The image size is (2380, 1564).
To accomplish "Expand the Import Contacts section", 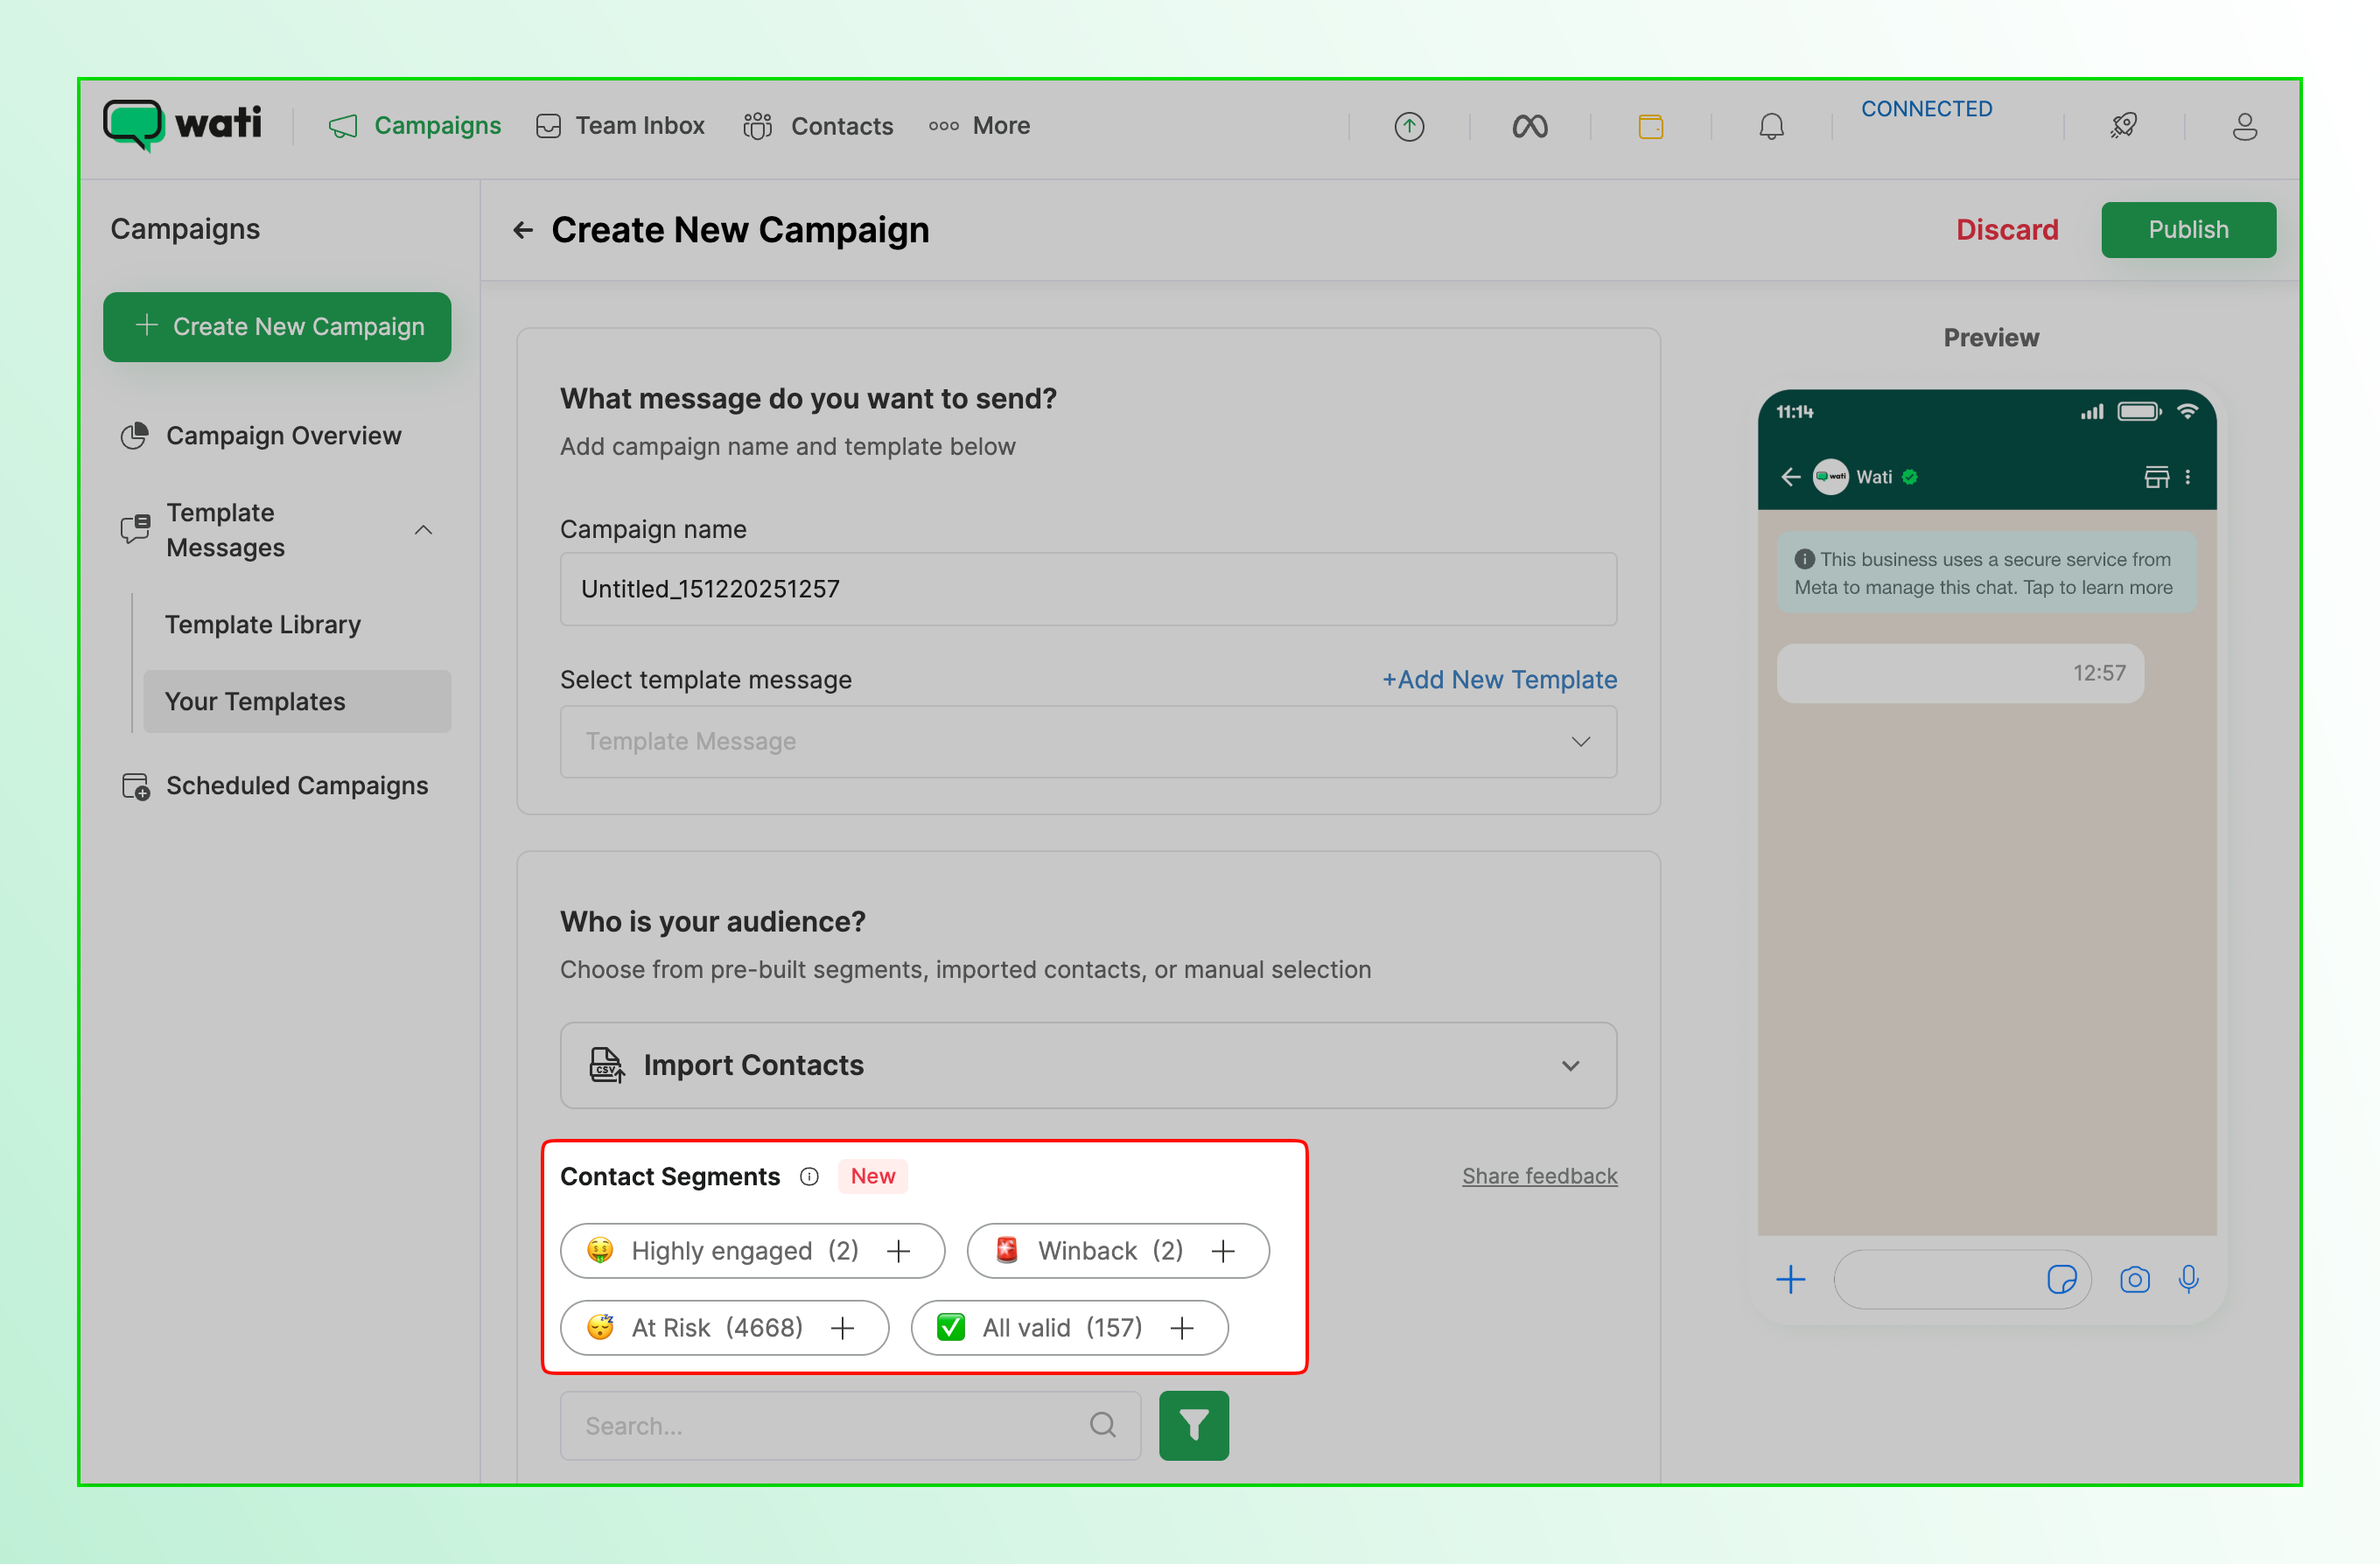I will (1088, 1066).
